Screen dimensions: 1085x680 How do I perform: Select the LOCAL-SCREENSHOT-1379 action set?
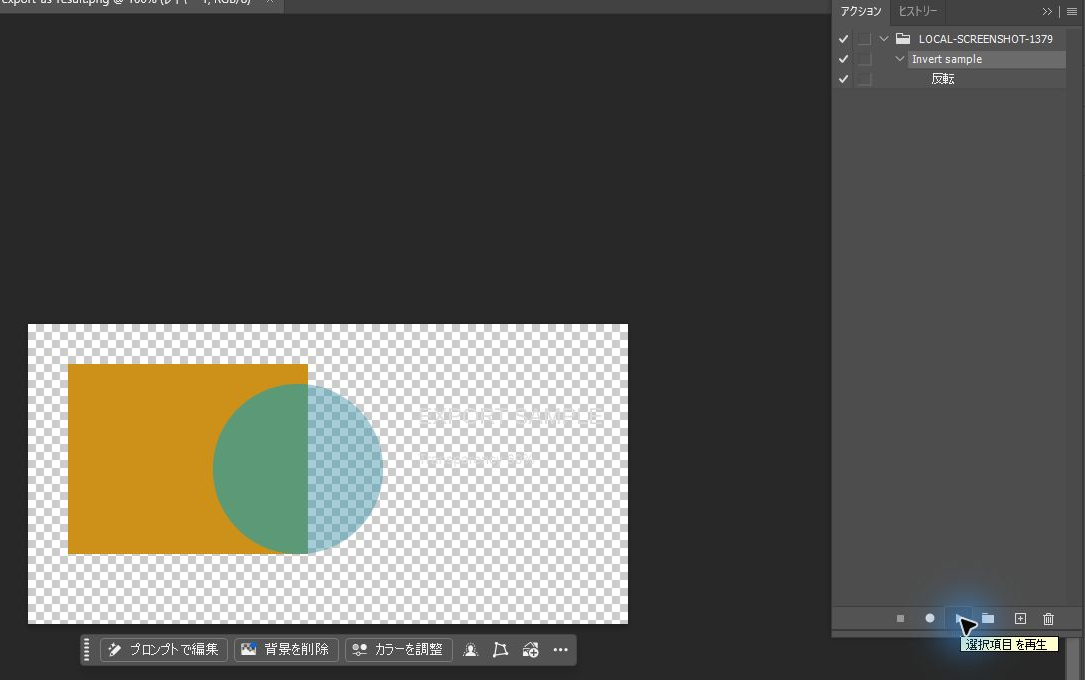point(985,39)
